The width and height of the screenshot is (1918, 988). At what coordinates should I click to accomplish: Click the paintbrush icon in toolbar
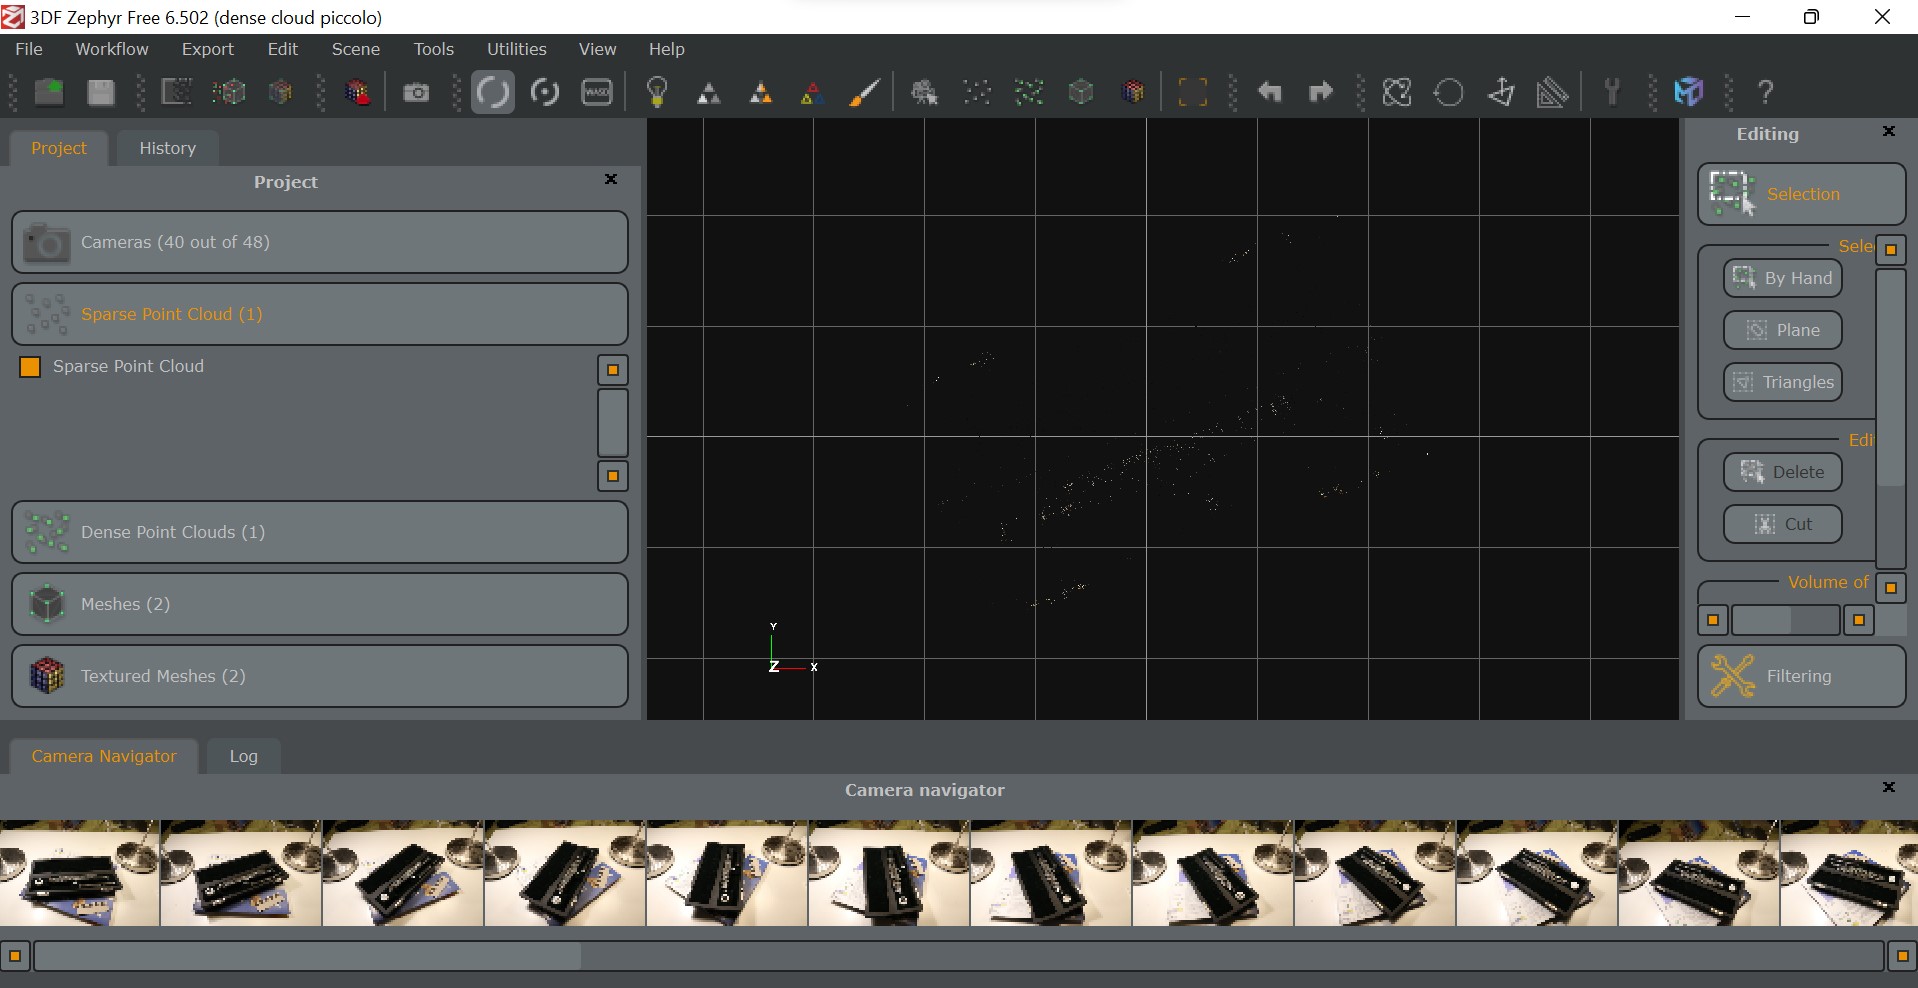pos(864,93)
